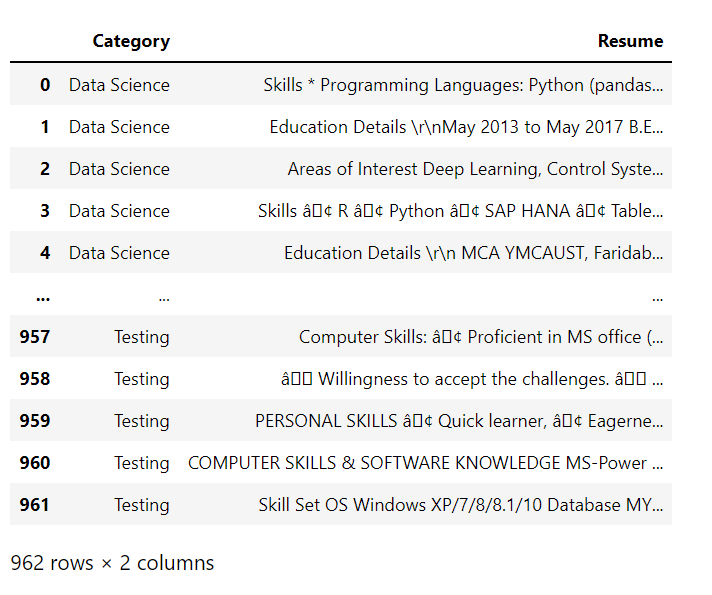Click the Skill Set OS Windows resume cell
712x595 pixels.
point(461,505)
